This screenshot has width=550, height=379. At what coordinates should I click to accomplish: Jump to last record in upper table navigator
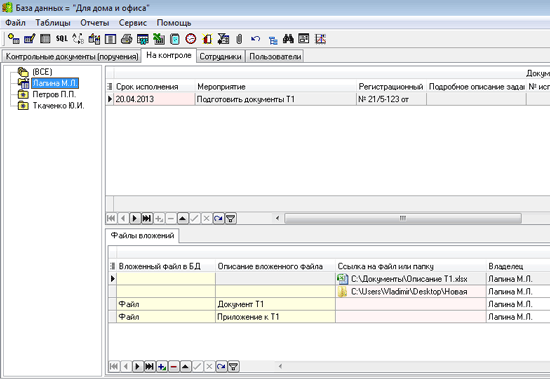(x=147, y=219)
